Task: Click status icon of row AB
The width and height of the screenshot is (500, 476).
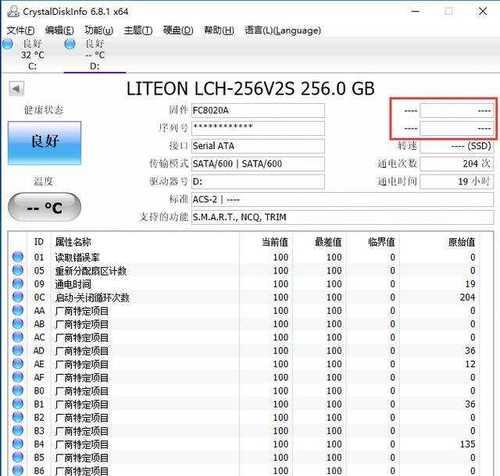Action: click(x=18, y=323)
